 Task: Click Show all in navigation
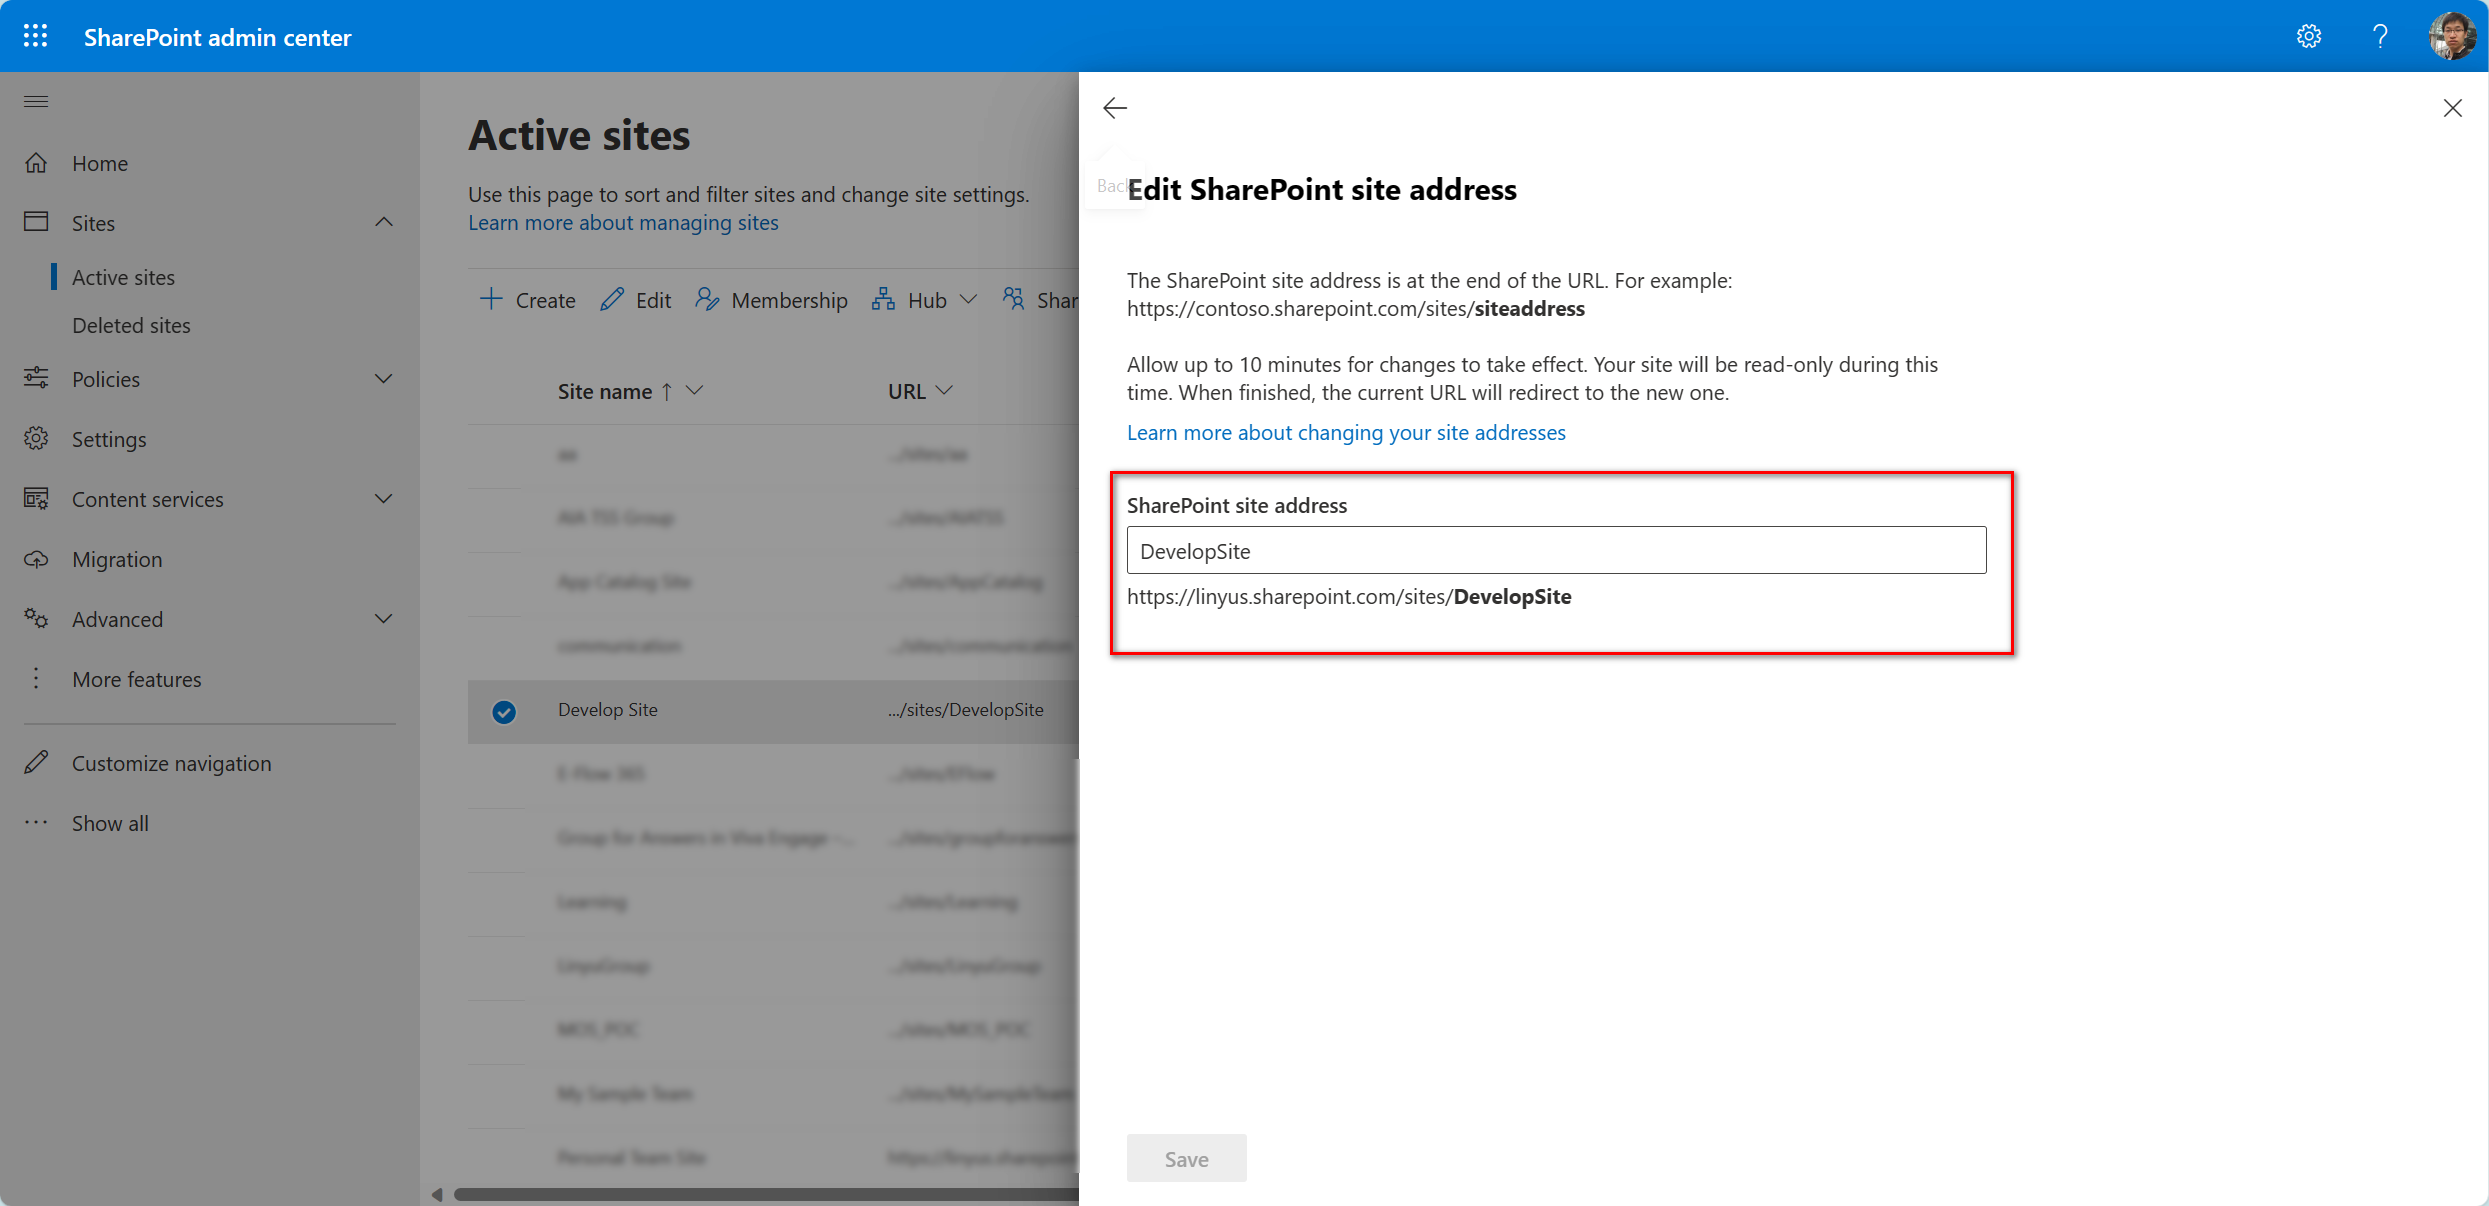[x=110, y=823]
